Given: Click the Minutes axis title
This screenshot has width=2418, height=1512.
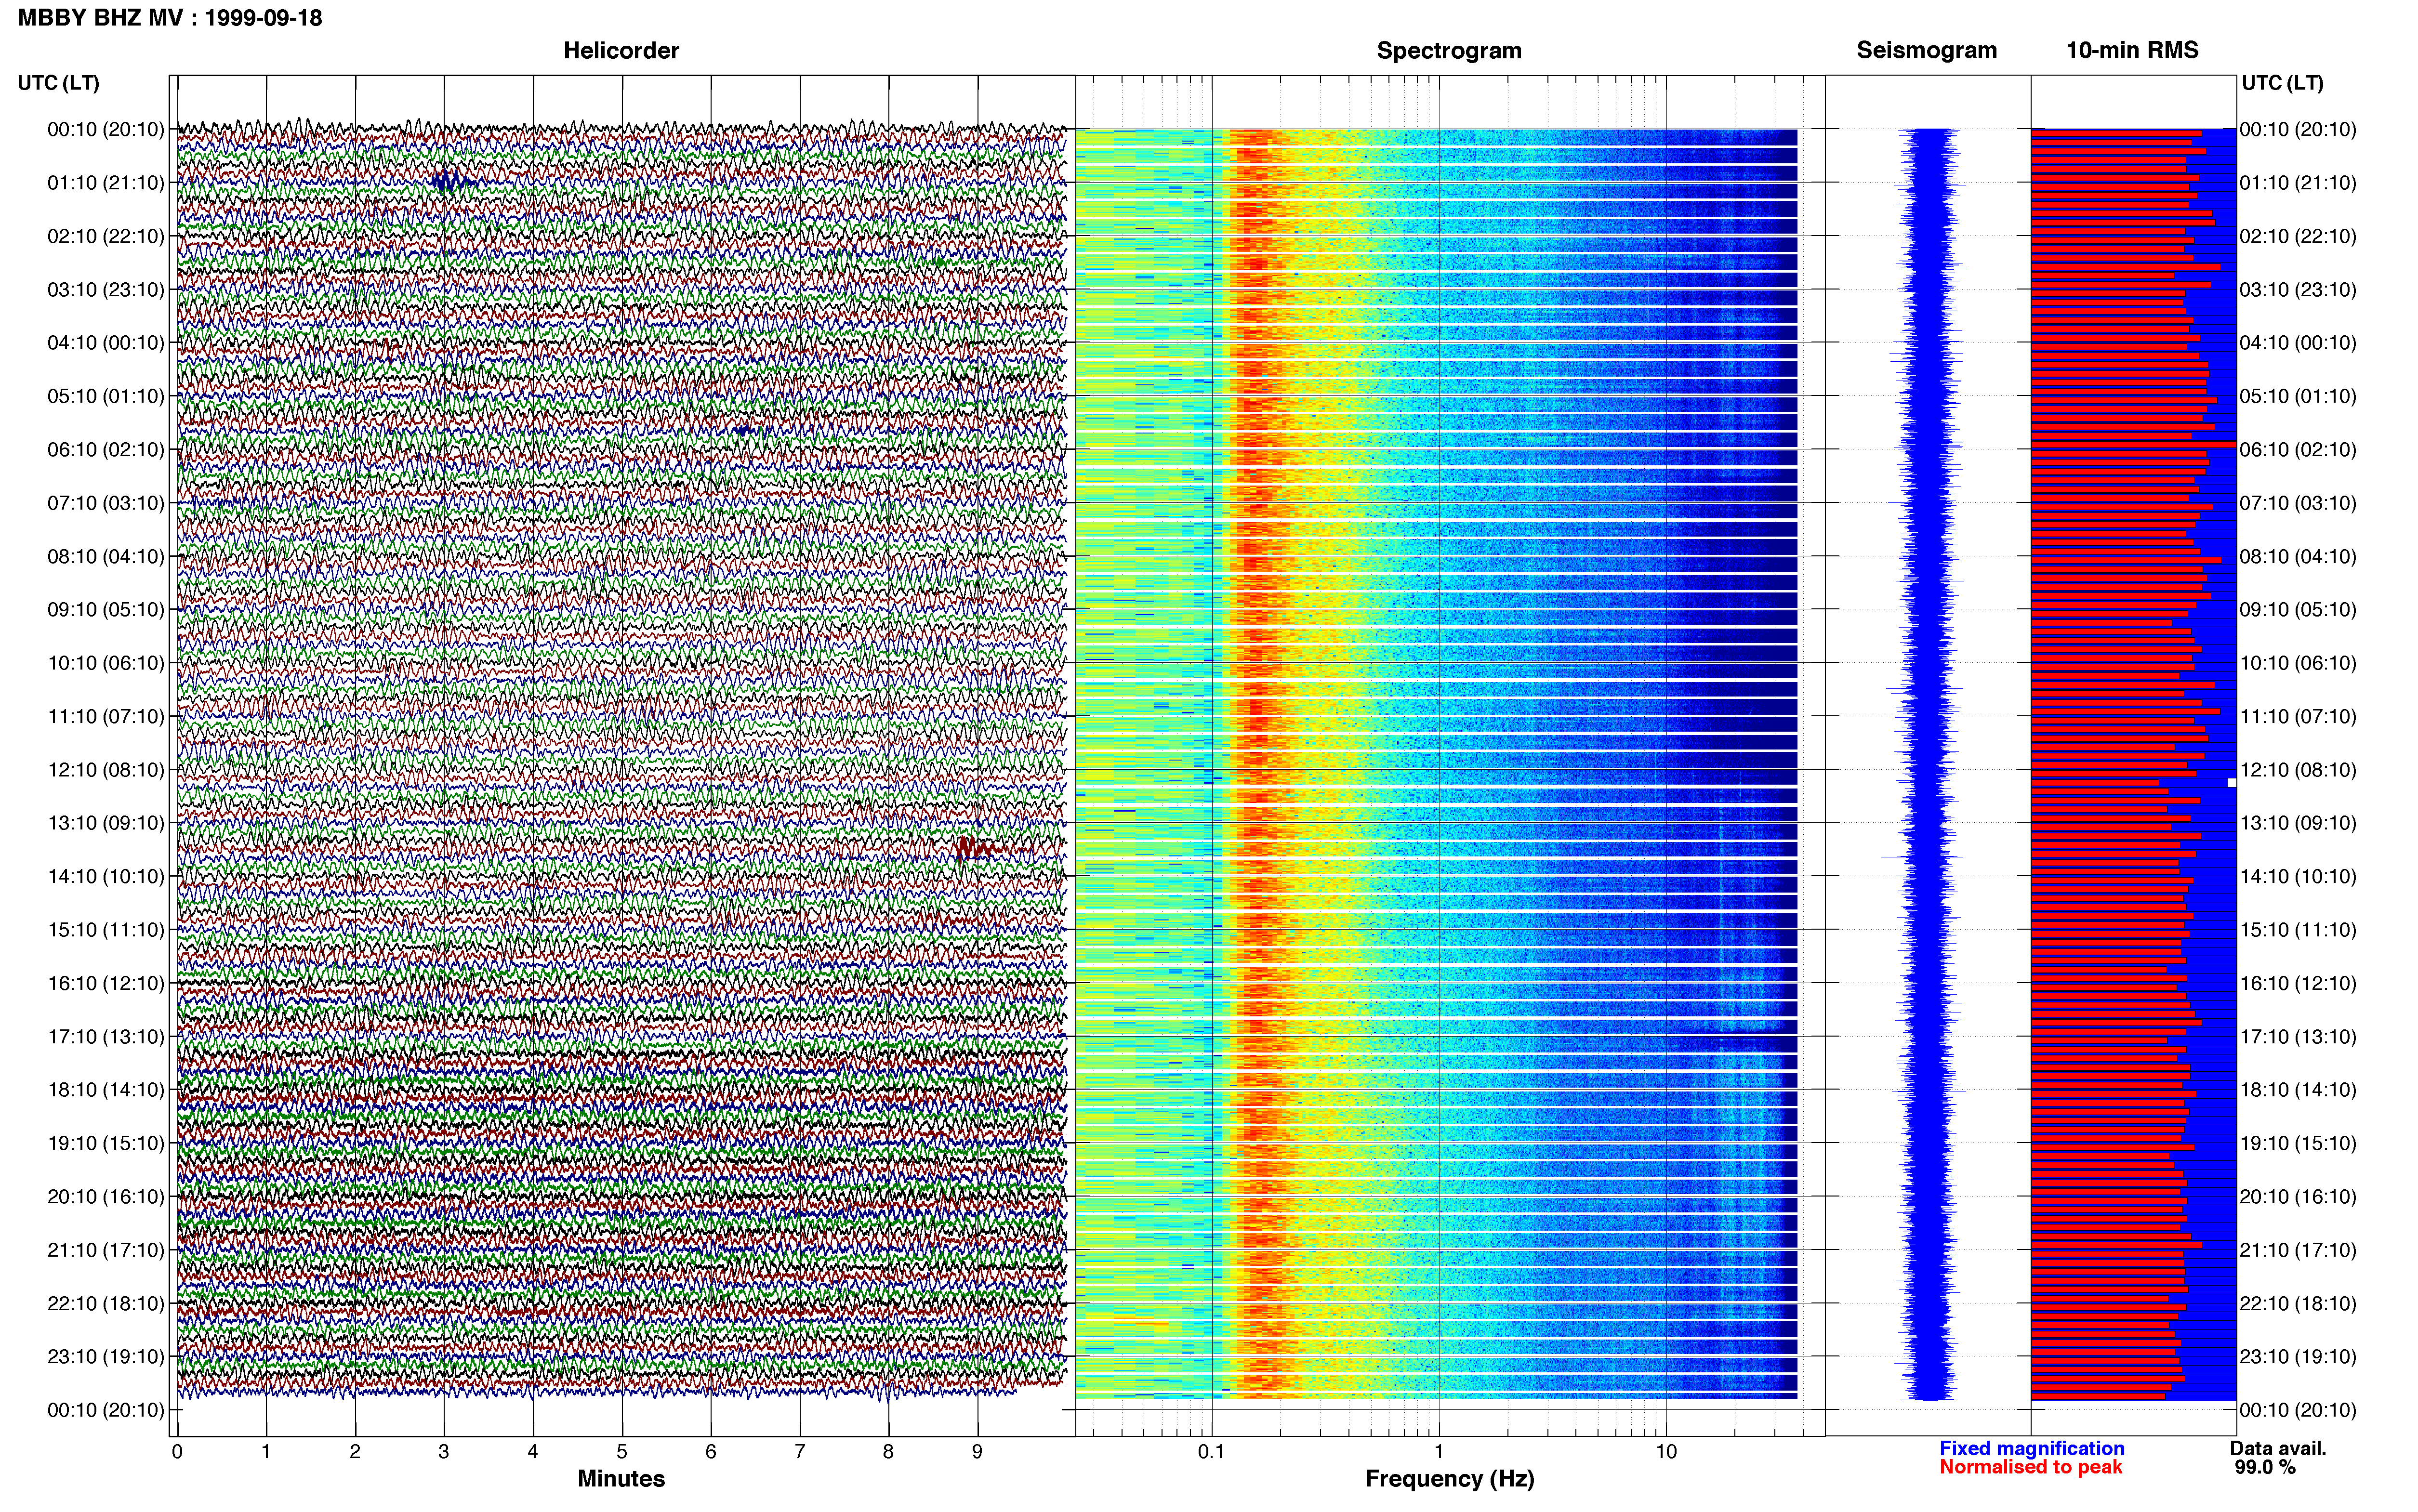Looking at the screenshot, I should [x=621, y=1479].
